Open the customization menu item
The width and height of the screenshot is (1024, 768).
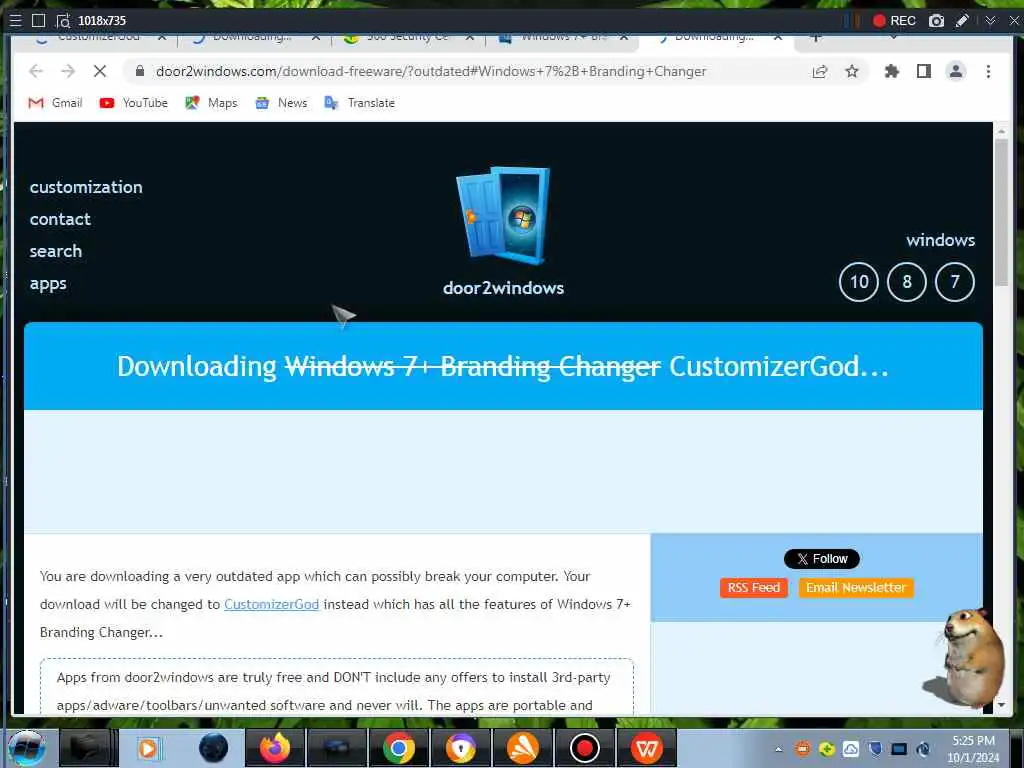pyautogui.click(x=86, y=187)
